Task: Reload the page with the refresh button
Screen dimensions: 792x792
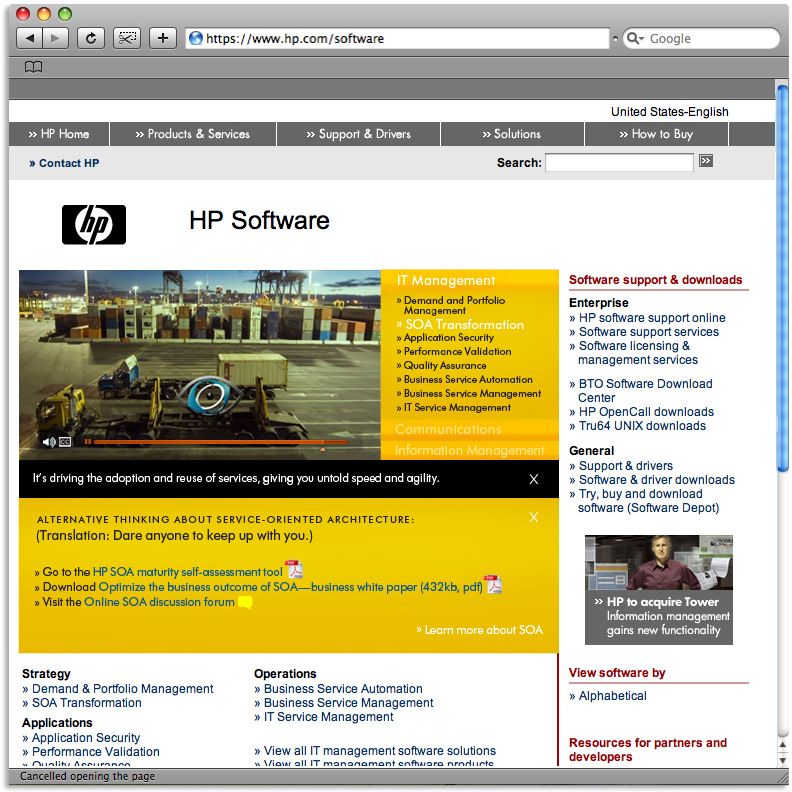Action: tap(91, 38)
